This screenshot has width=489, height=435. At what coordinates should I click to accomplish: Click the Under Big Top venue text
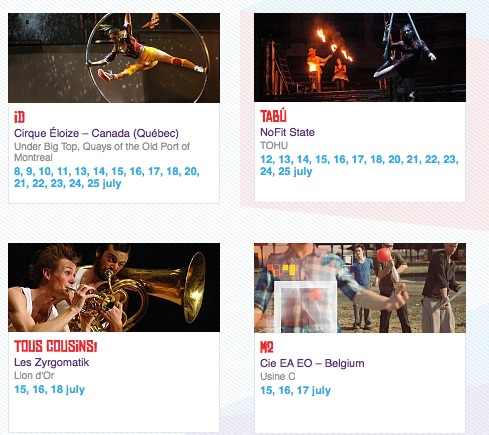click(102, 152)
